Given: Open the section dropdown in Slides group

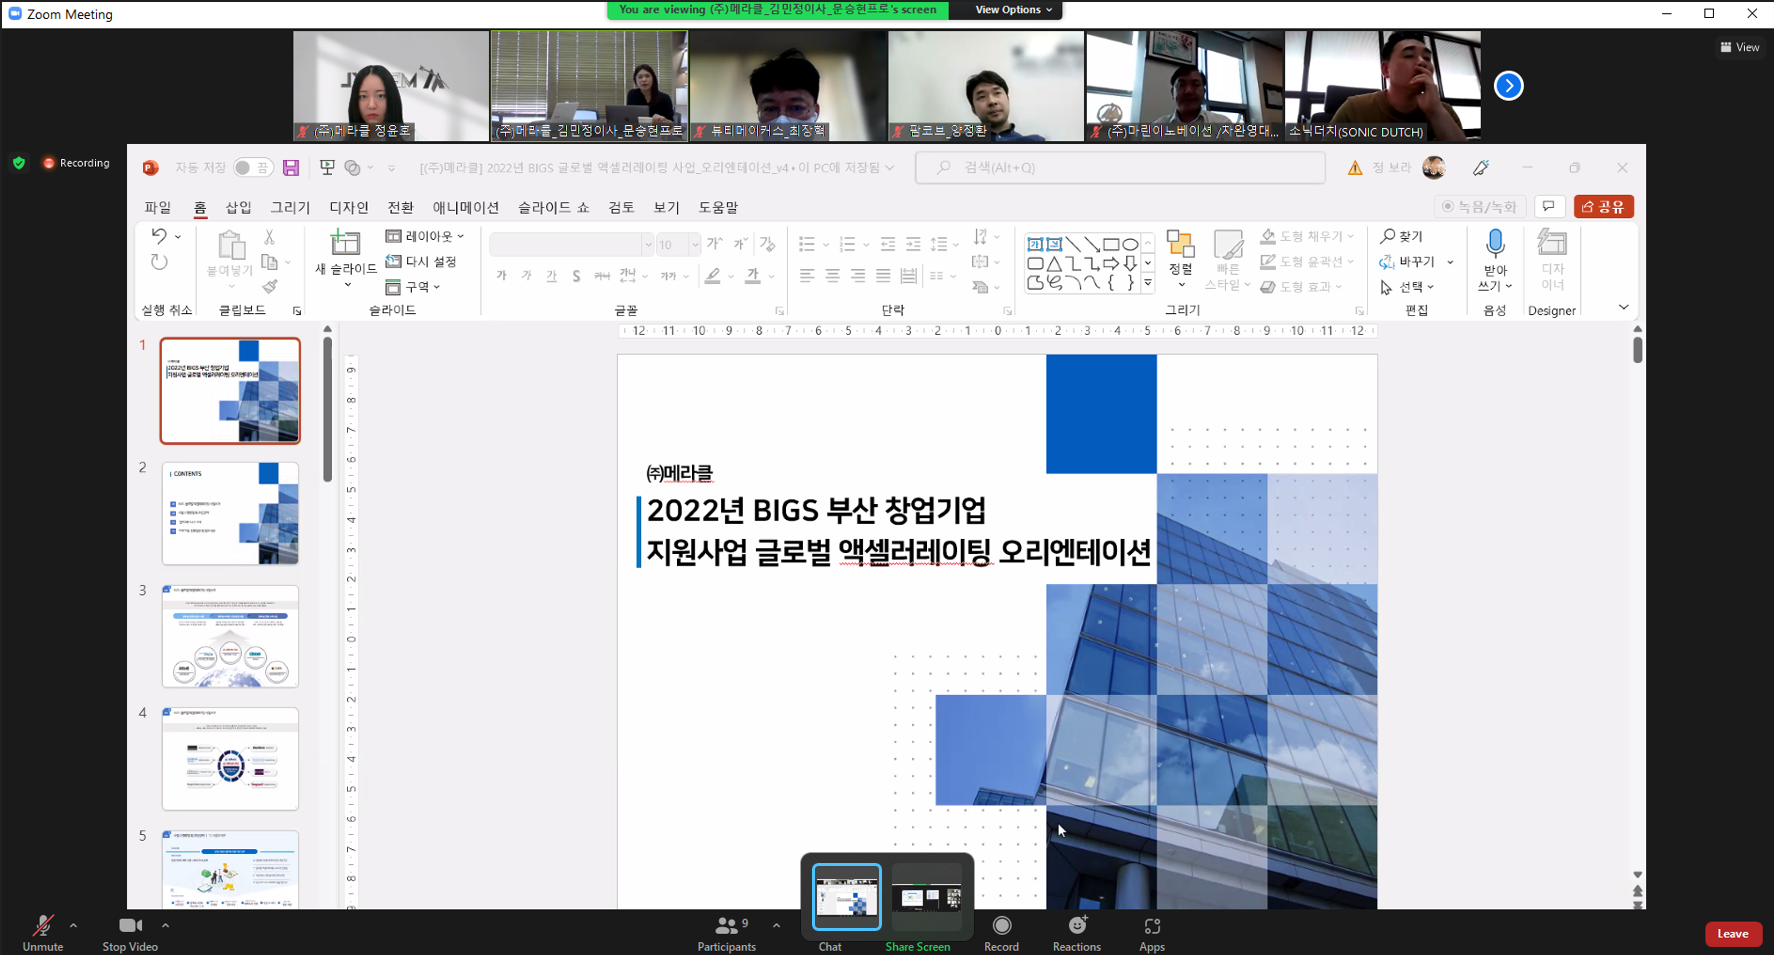Looking at the screenshot, I should click(x=414, y=287).
